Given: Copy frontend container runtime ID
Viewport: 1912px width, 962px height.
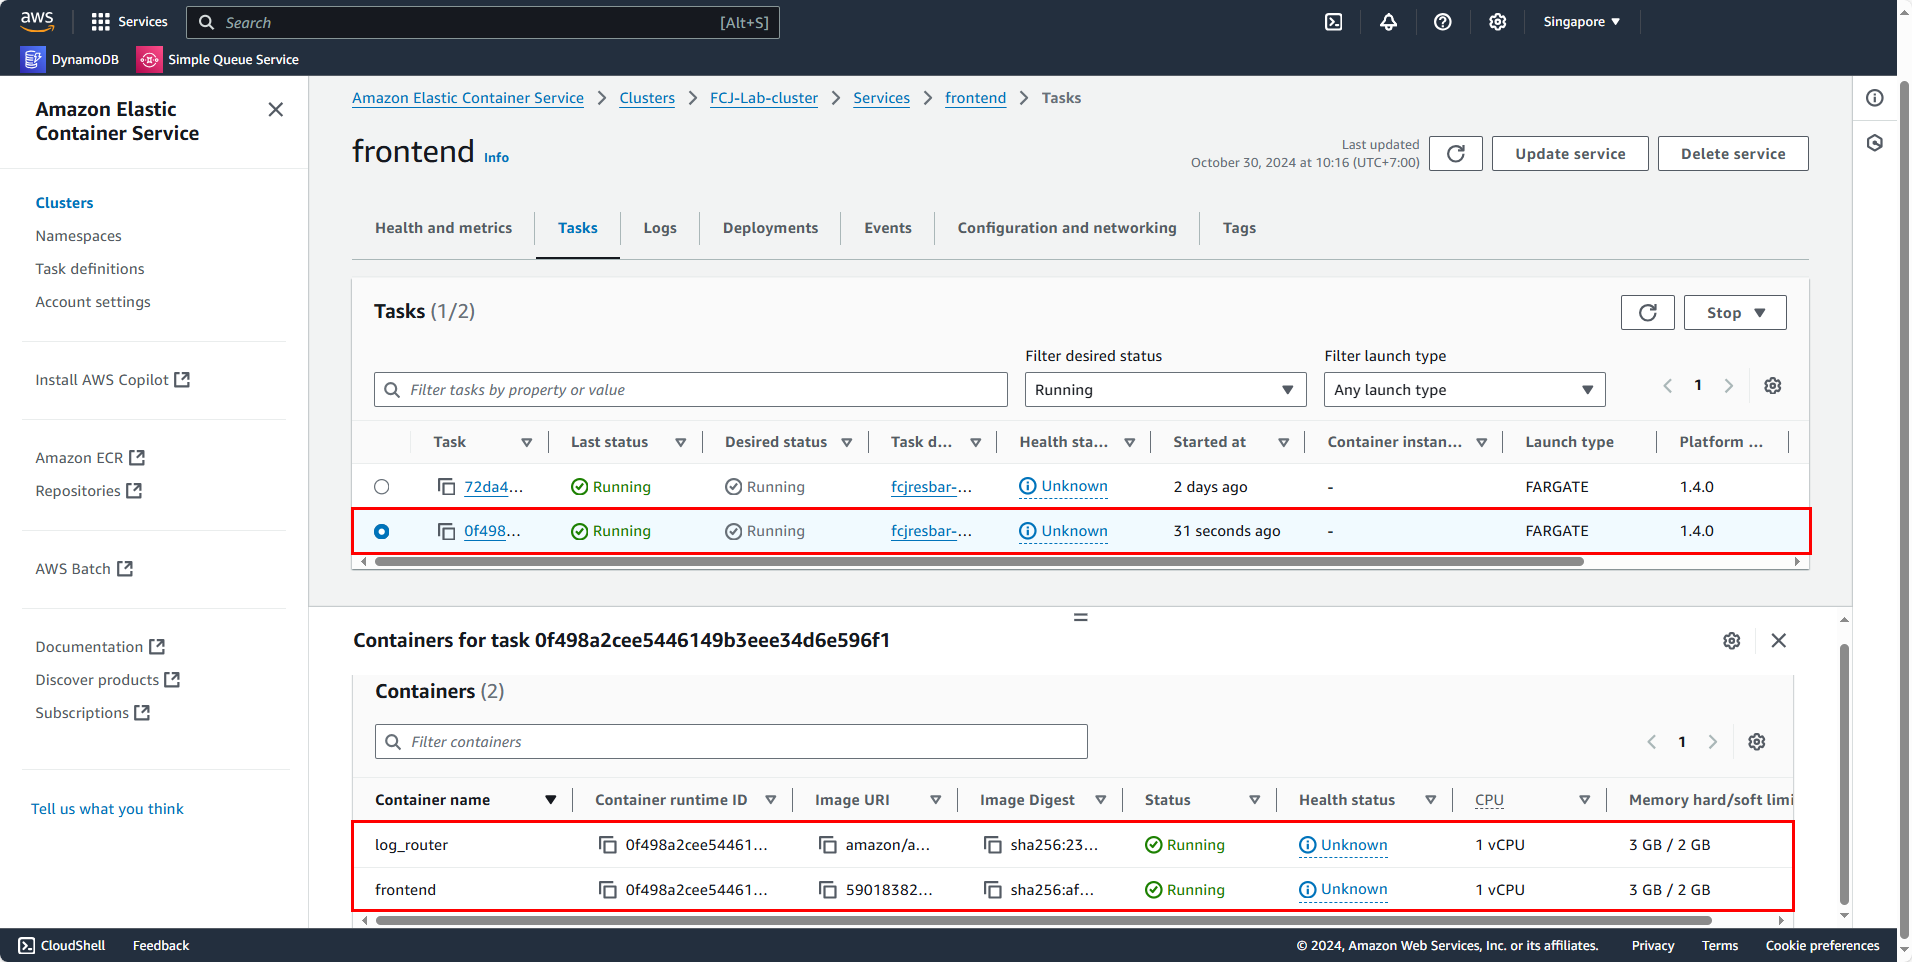Looking at the screenshot, I should (607, 890).
